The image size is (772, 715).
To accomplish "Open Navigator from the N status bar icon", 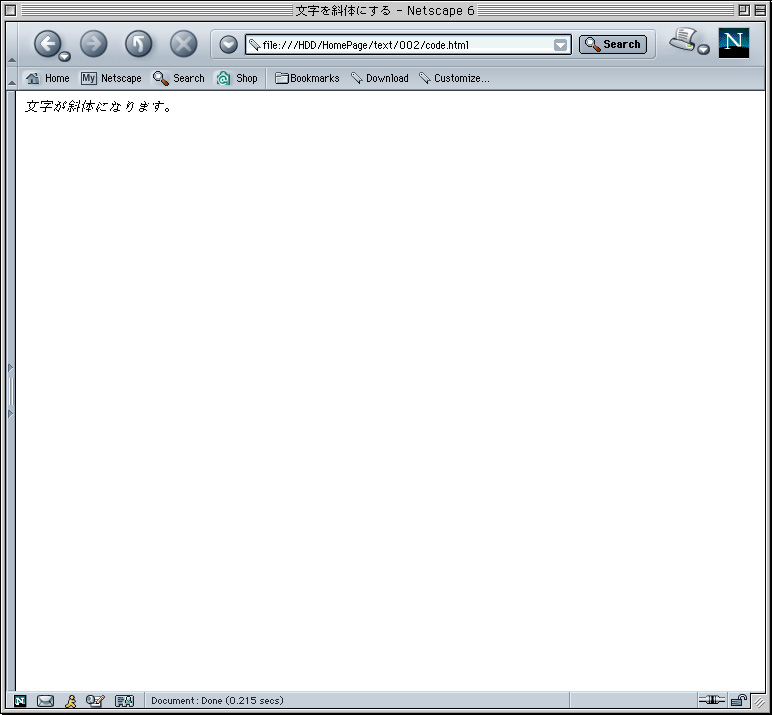I will click(20, 701).
